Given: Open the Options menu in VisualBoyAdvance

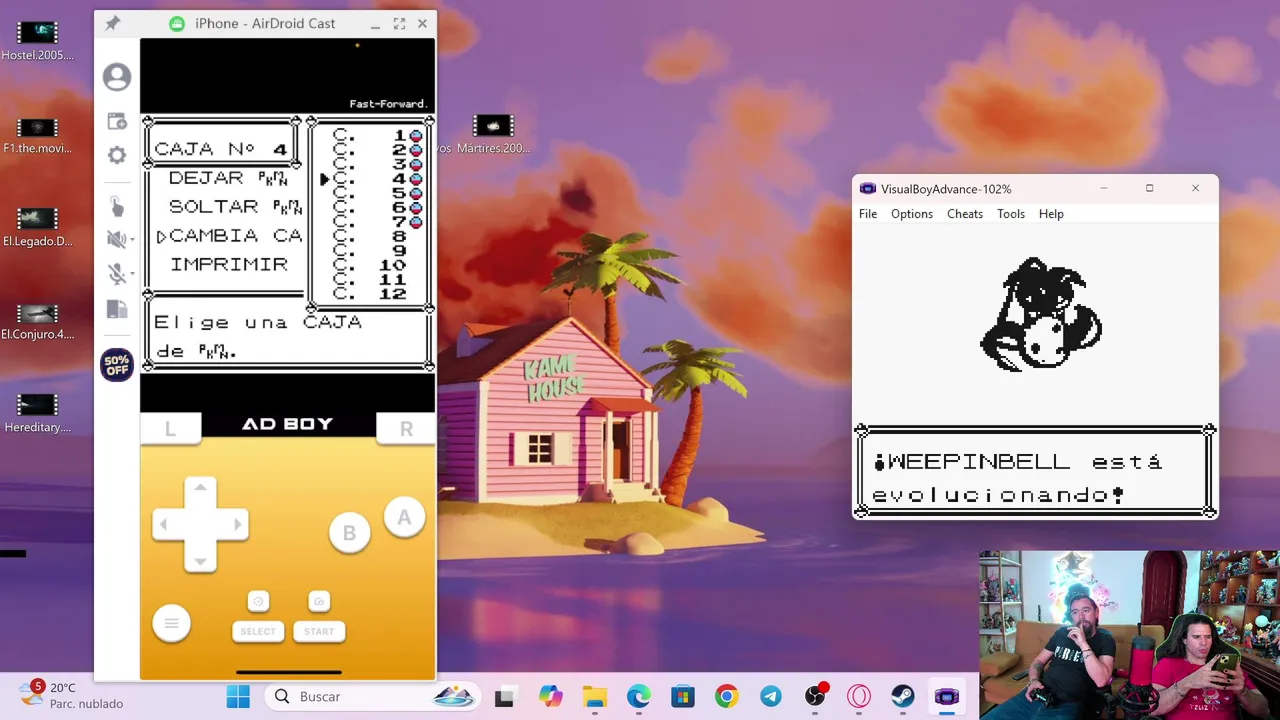Looking at the screenshot, I should [x=912, y=214].
